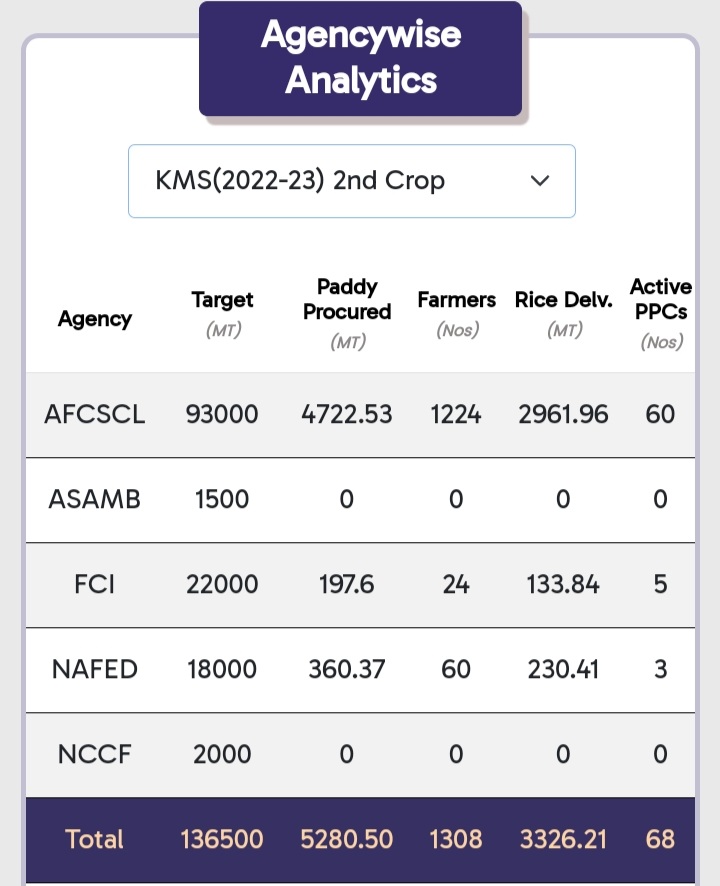The image size is (720, 886).
Task: Click the Farmers (Nos) column header
Action: tap(456, 313)
